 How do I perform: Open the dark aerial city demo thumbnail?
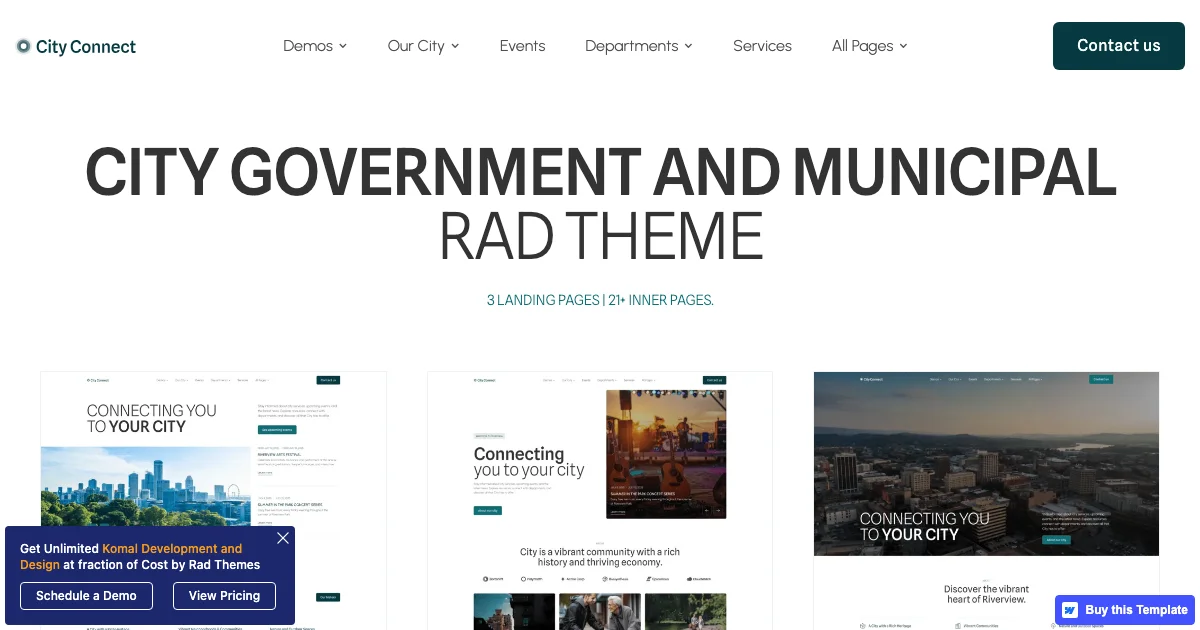click(x=986, y=500)
